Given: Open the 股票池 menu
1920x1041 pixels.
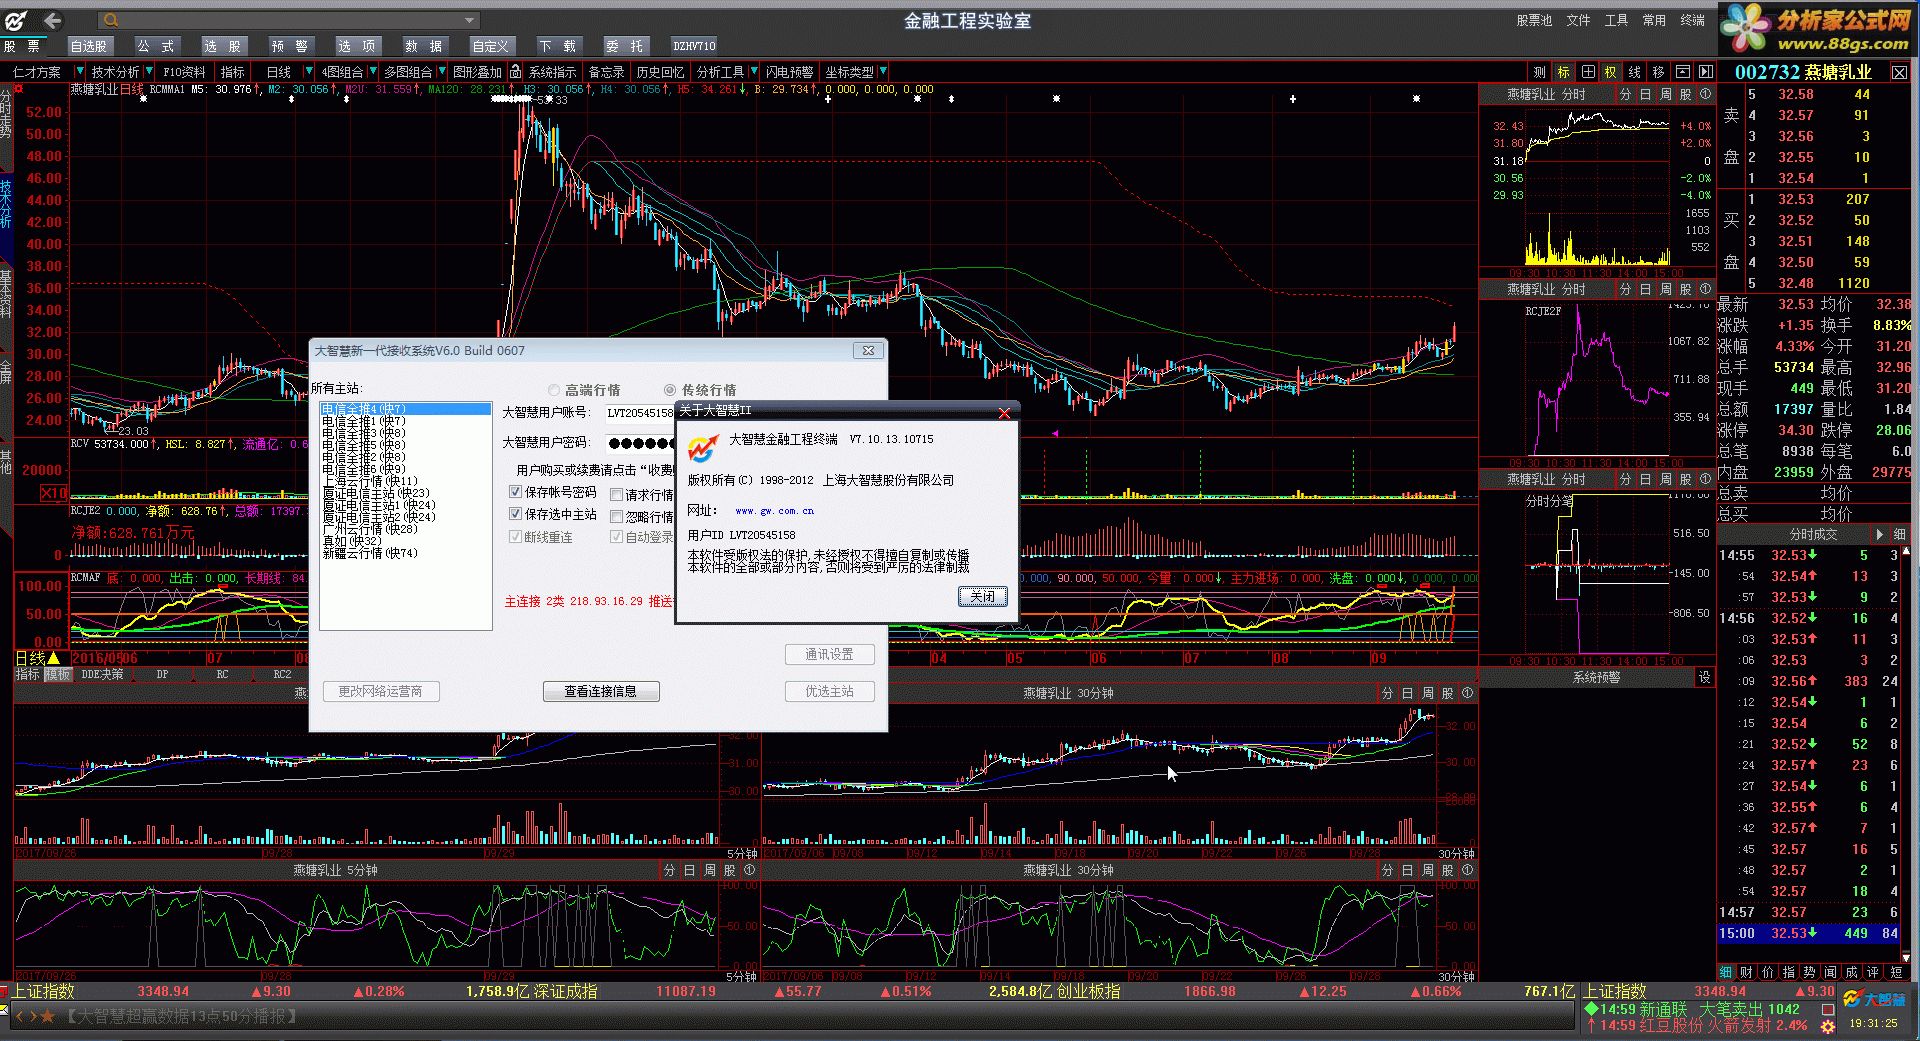Looking at the screenshot, I should pyautogui.click(x=1534, y=20).
